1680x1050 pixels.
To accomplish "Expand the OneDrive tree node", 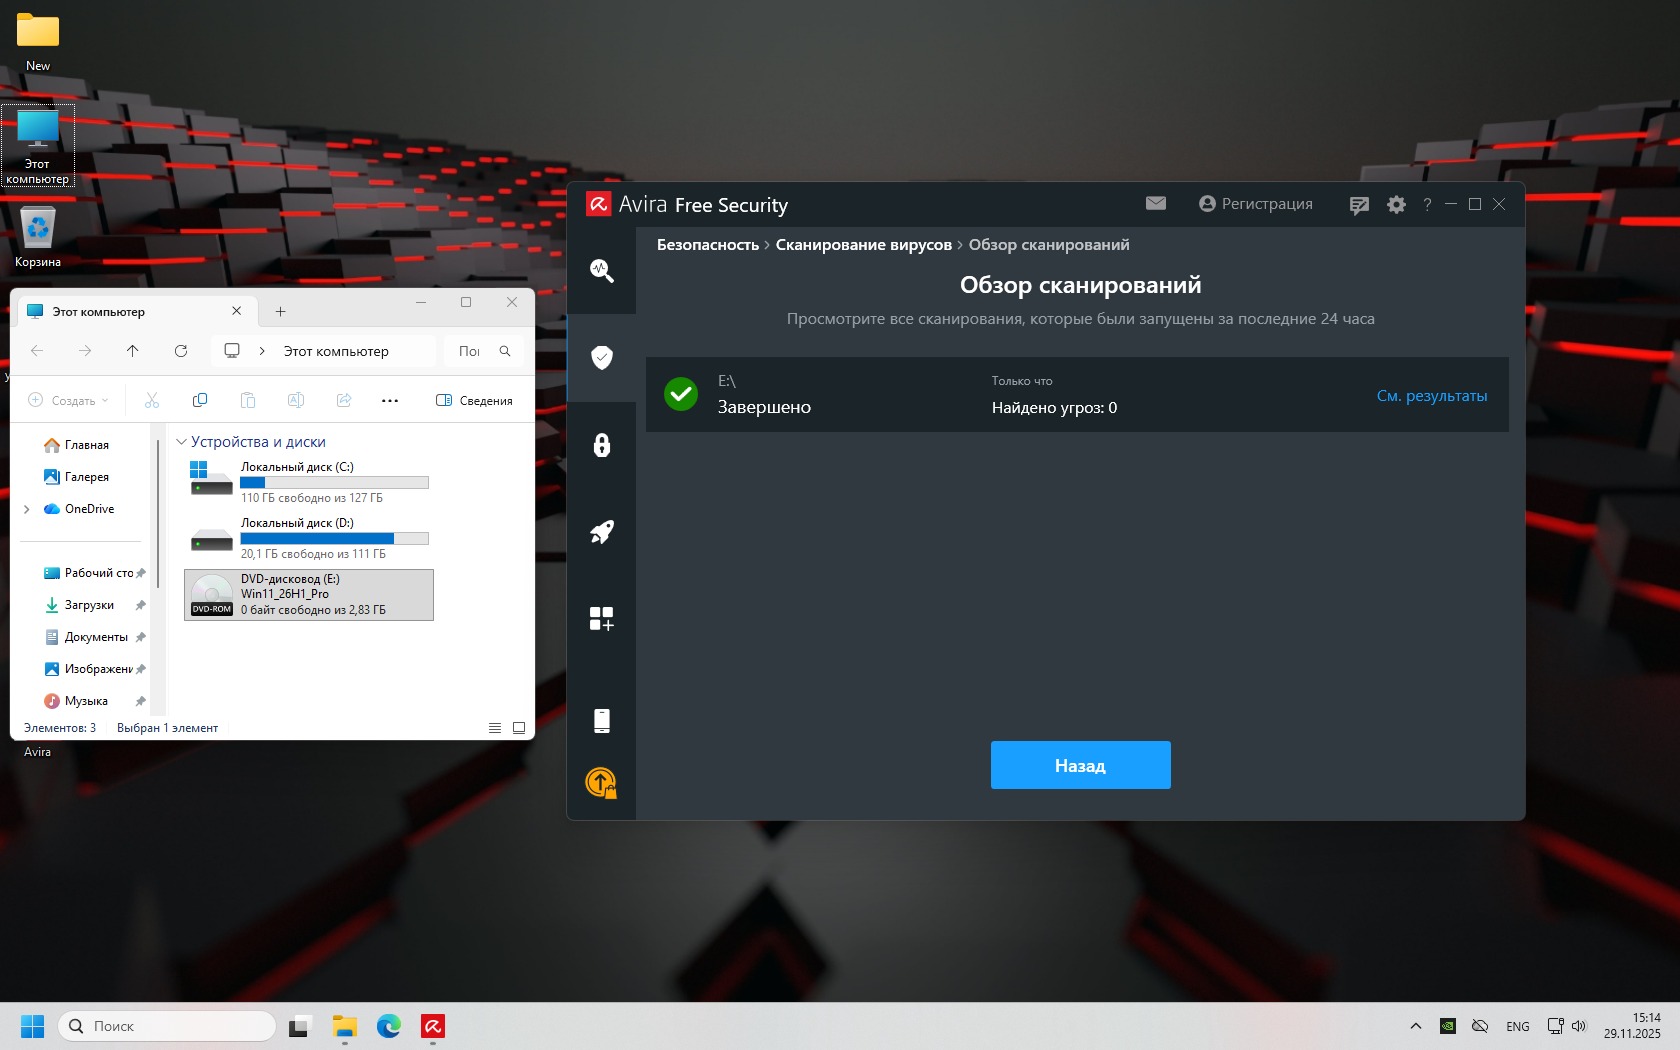I will point(27,509).
